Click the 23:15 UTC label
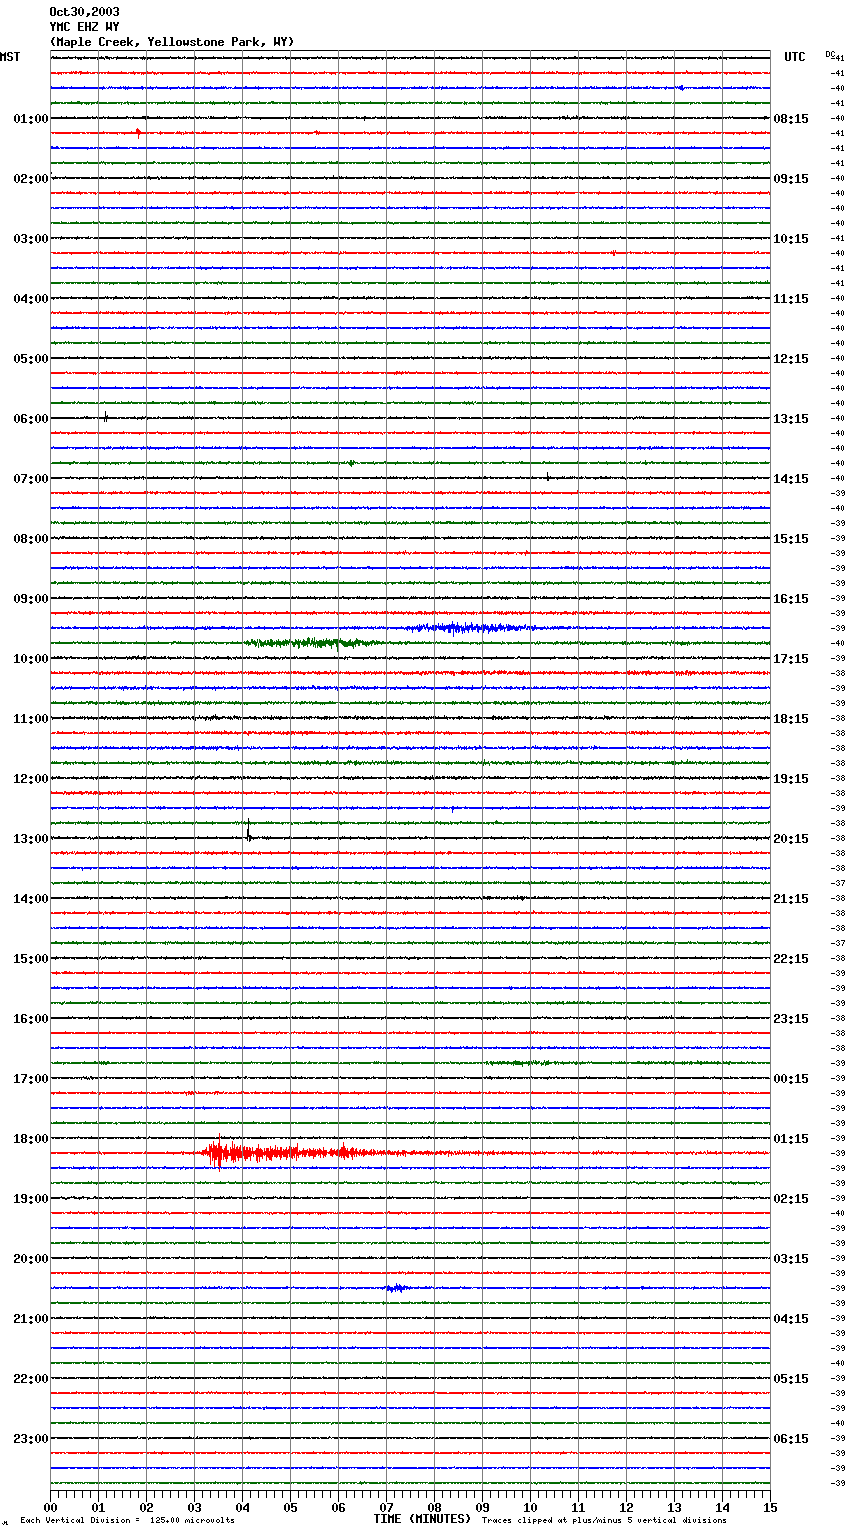This screenshot has height=1534, width=850. tap(791, 1019)
